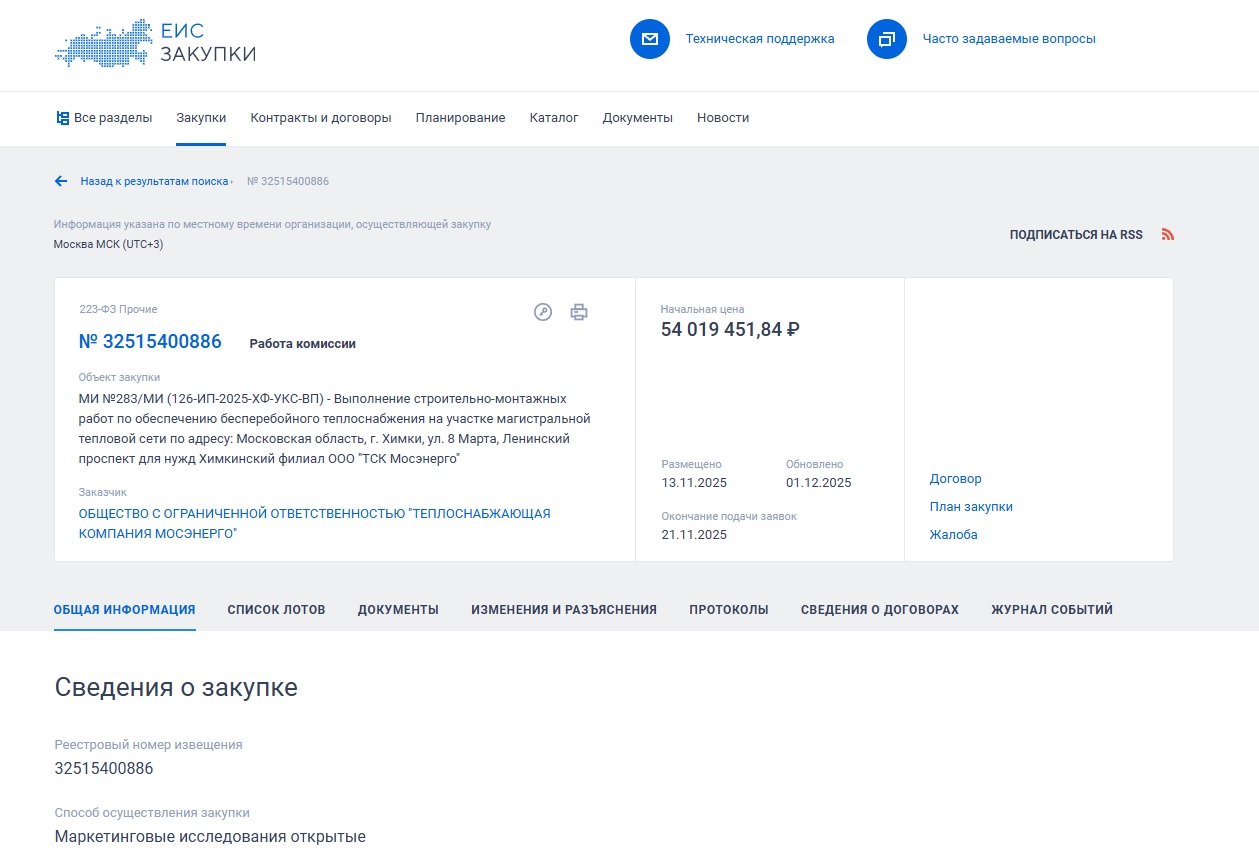Click the FAQ round blue icon
Viewport: 1259px width, 861px height.
(x=886, y=39)
